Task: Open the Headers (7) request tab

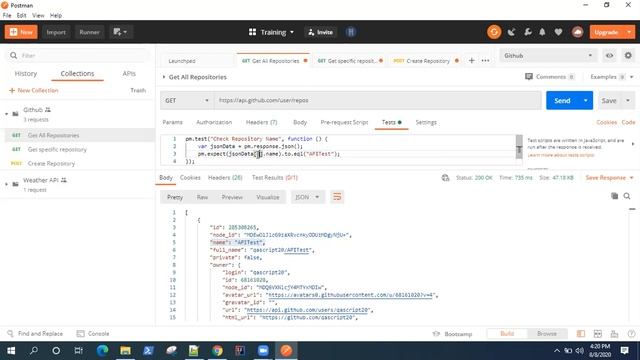Action: [261, 122]
